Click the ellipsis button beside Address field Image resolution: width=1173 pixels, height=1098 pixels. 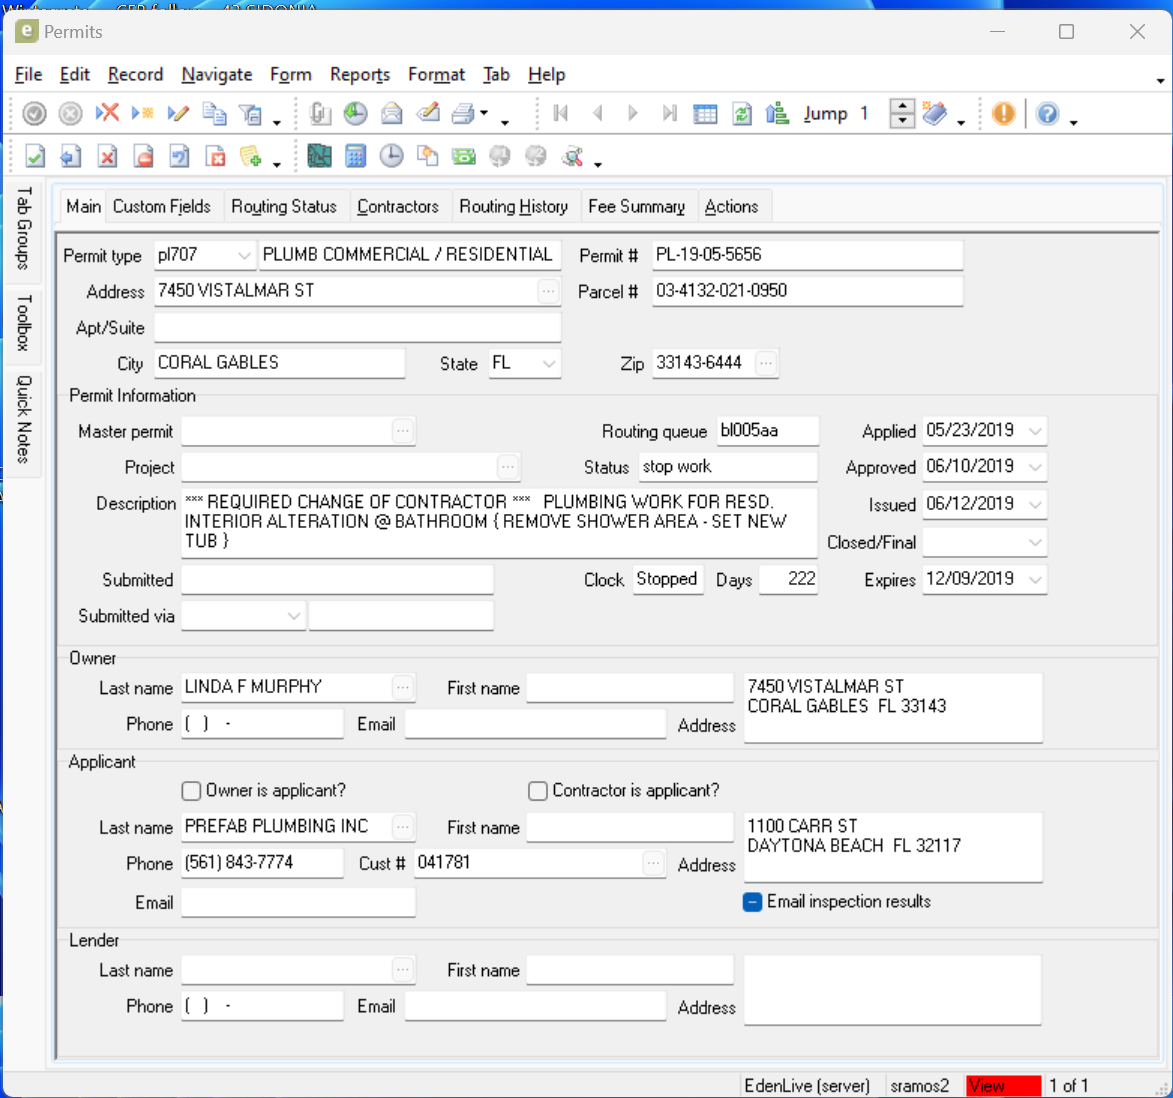click(548, 292)
